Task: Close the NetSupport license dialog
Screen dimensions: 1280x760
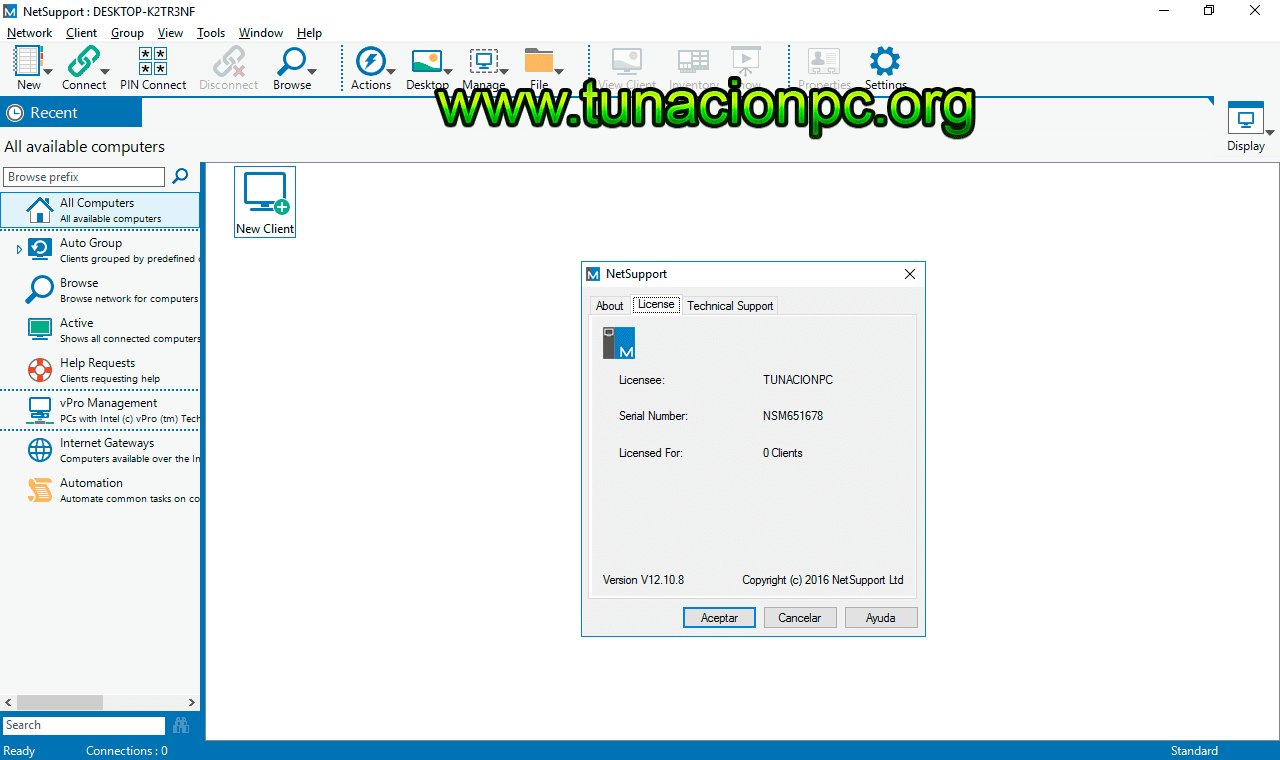Action: pyautogui.click(x=910, y=274)
